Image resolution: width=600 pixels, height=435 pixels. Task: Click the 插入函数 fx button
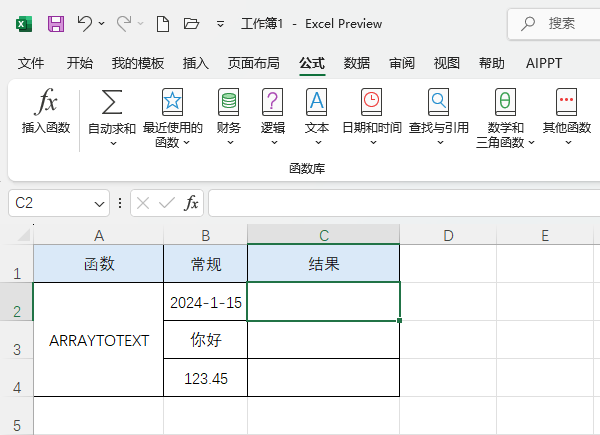[46, 111]
